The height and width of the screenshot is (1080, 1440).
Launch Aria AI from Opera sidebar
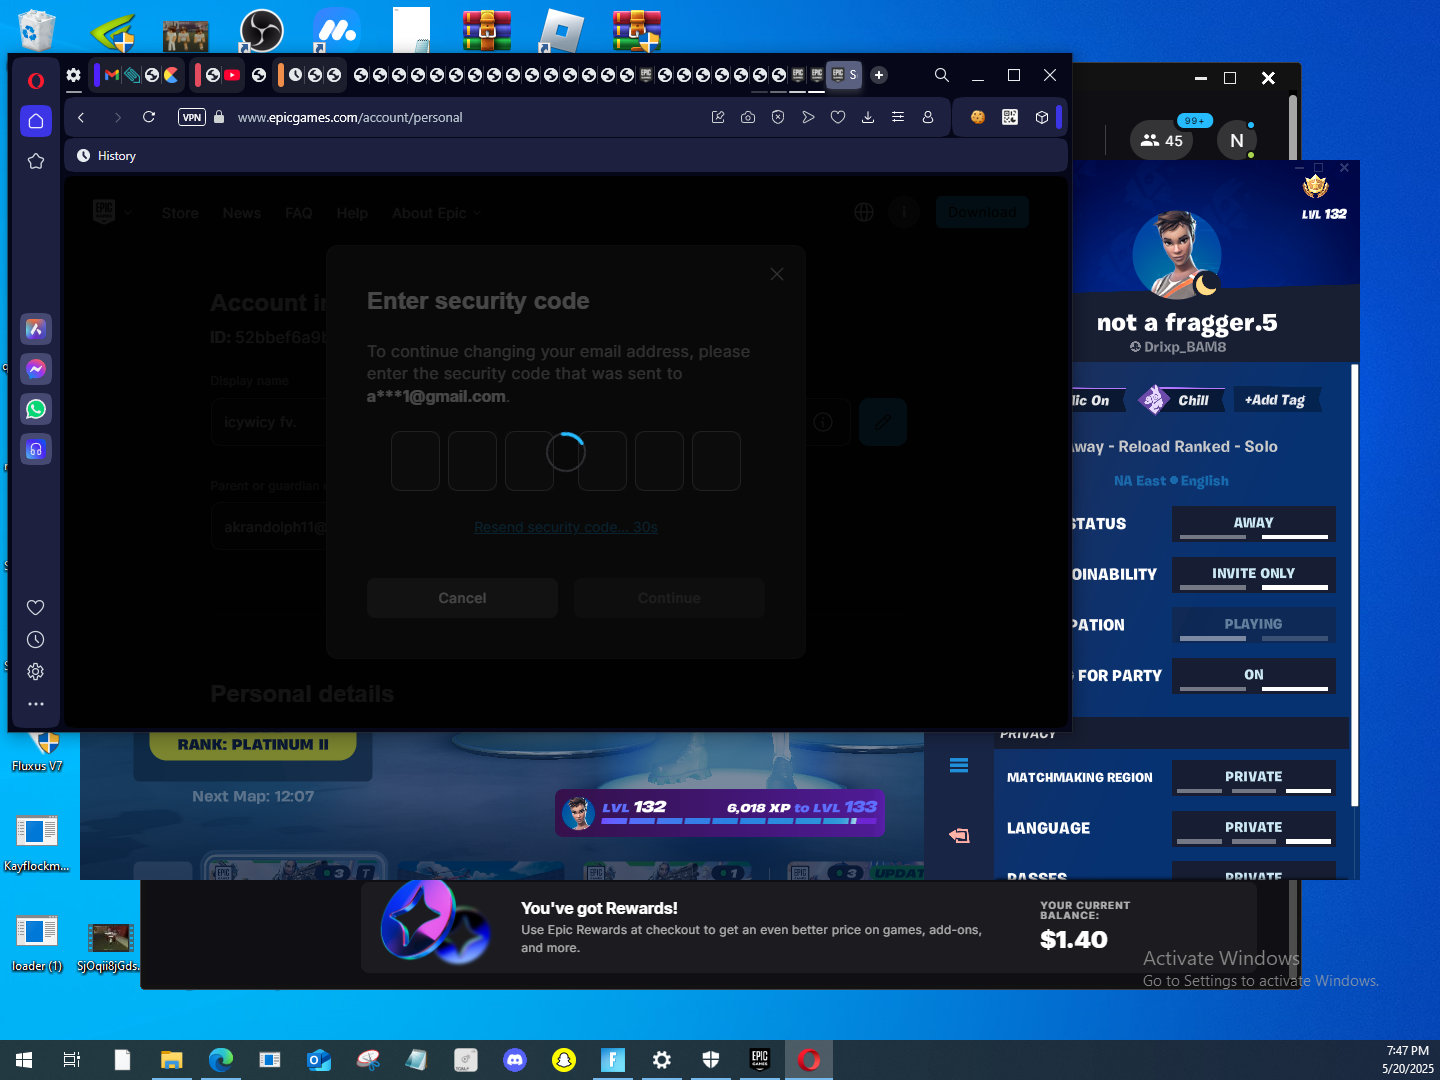click(x=36, y=329)
